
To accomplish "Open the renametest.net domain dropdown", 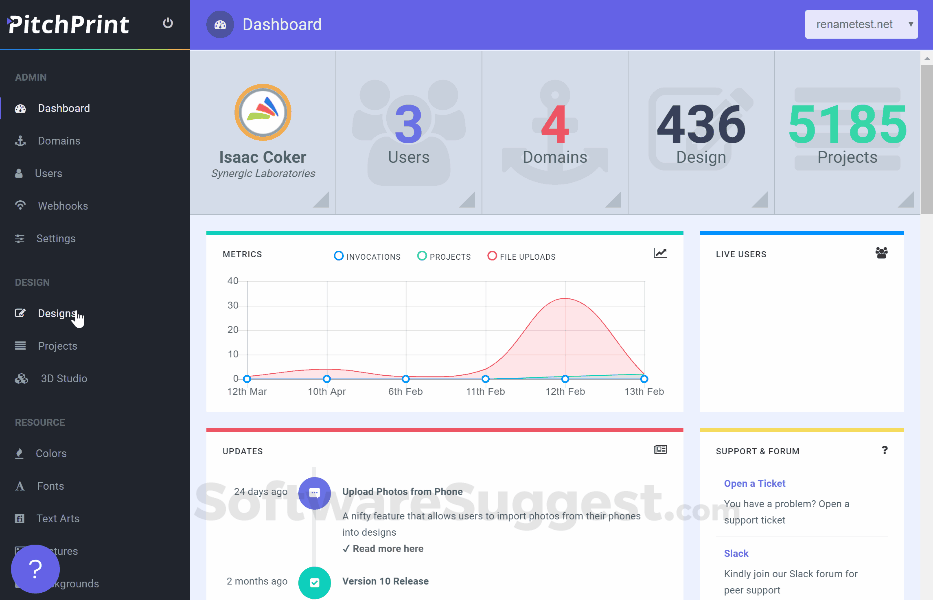I will 860,23.
